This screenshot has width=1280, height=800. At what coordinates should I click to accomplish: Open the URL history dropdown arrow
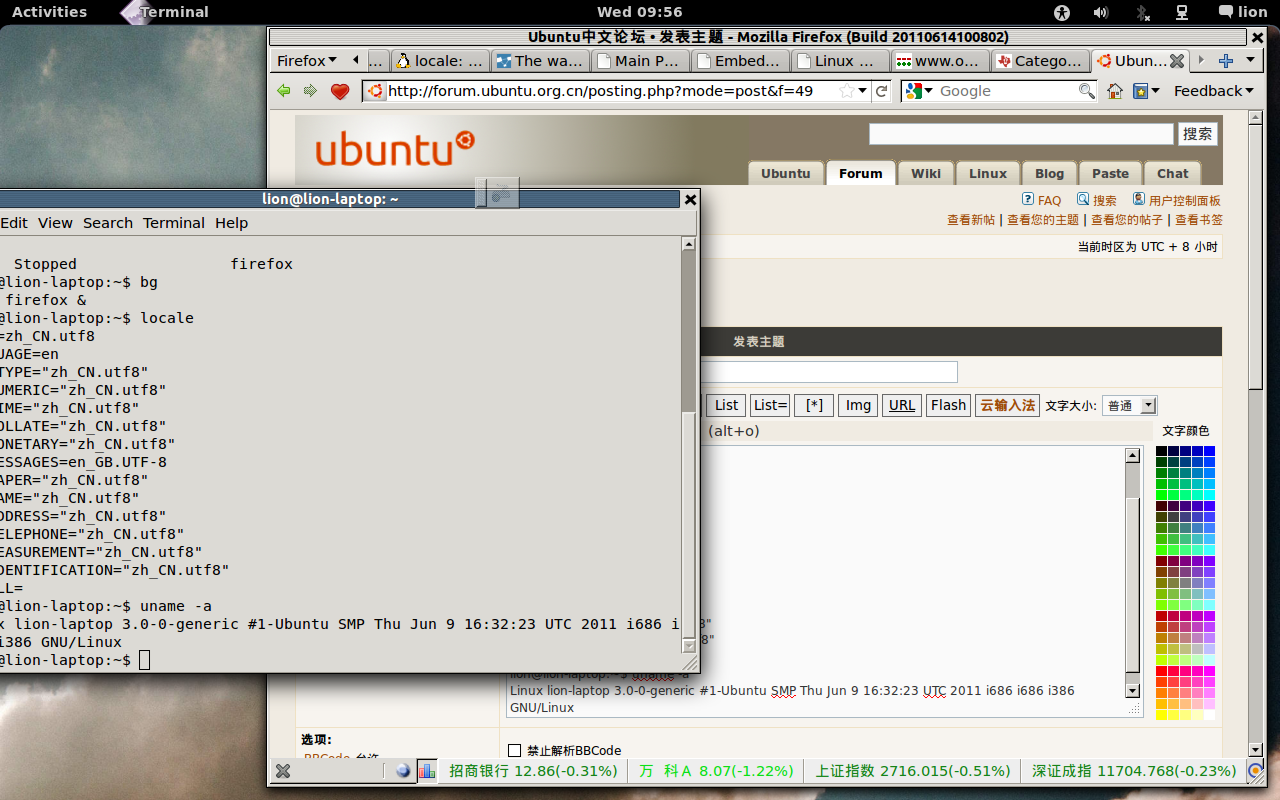(x=864, y=91)
